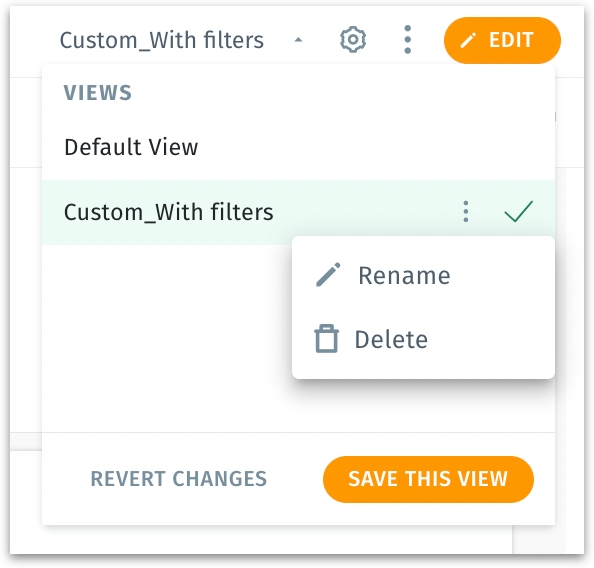
Task: Select Default View from views list
Action: pos(298,147)
